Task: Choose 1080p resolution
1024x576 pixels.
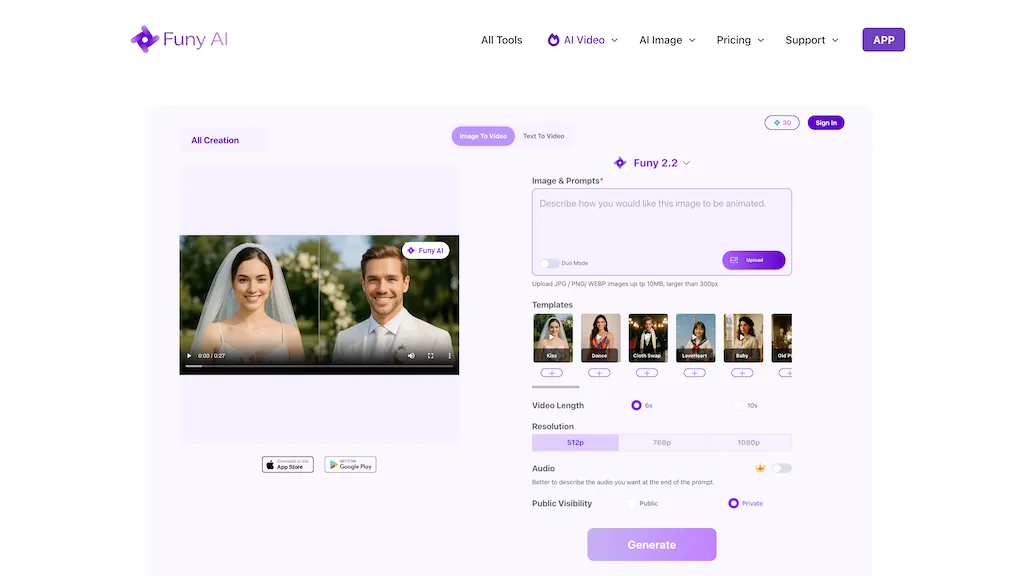Action: (748, 443)
